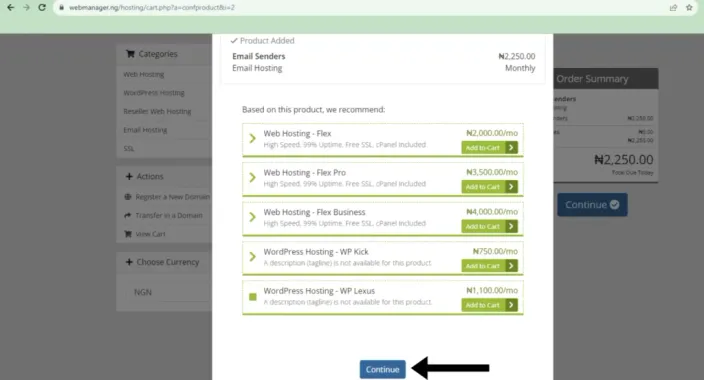704x380 pixels.
Task: Select Reseller Web Hosting category
Action: (x=157, y=111)
